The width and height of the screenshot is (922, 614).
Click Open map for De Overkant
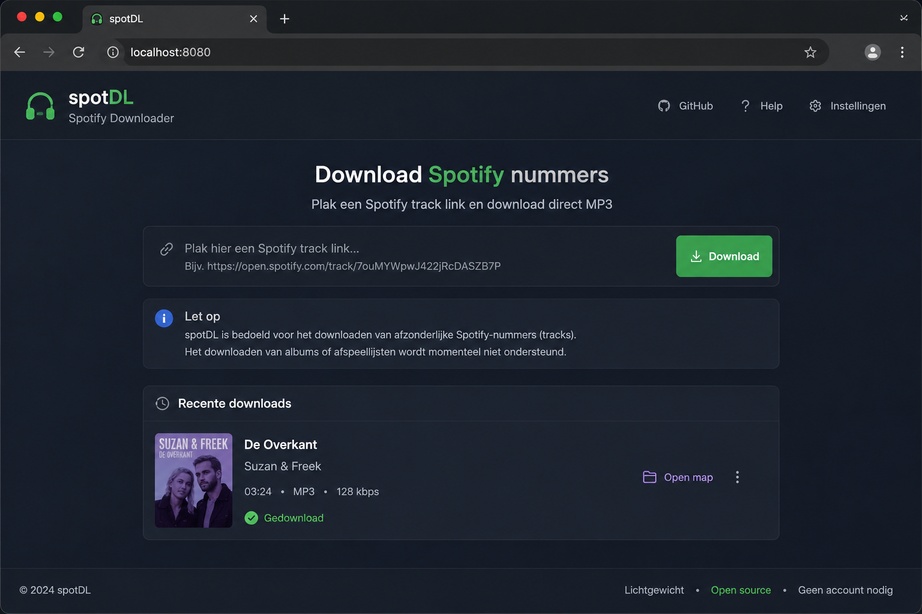coord(678,477)
